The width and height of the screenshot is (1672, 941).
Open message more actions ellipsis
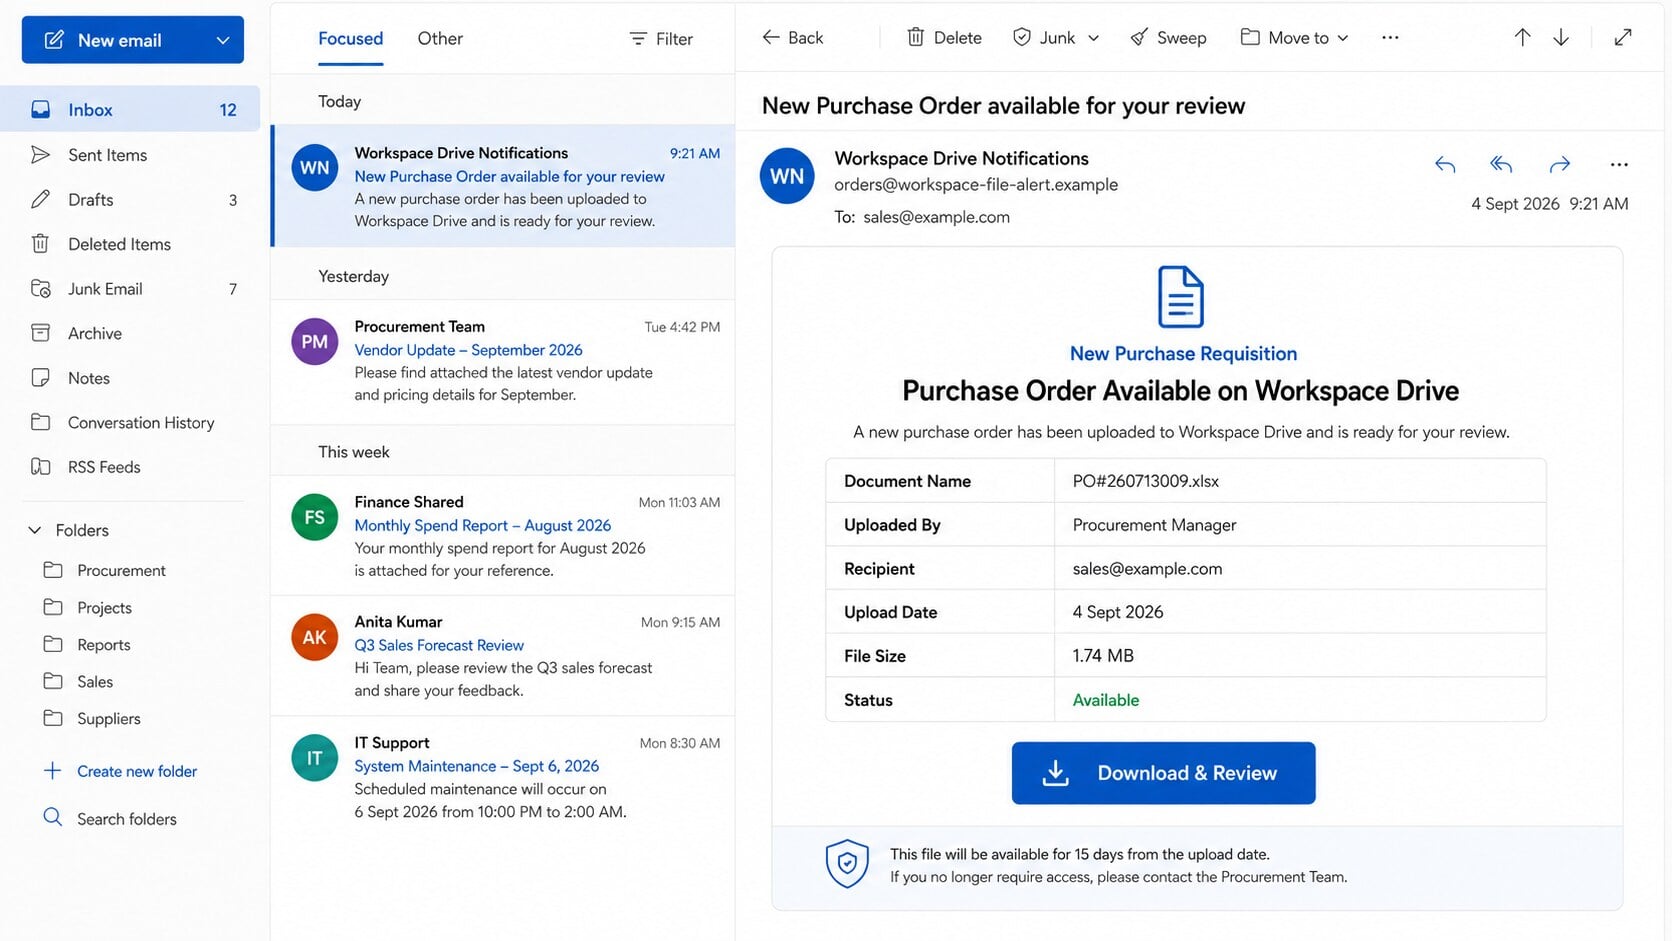(x=1619, y=164)
